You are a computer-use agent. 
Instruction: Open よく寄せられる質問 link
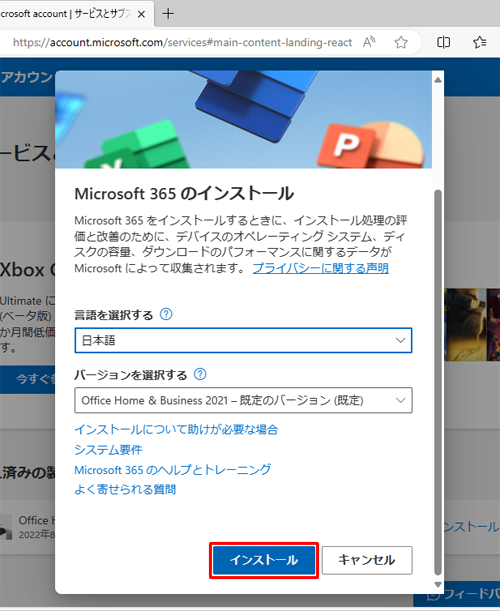[125, 489]
